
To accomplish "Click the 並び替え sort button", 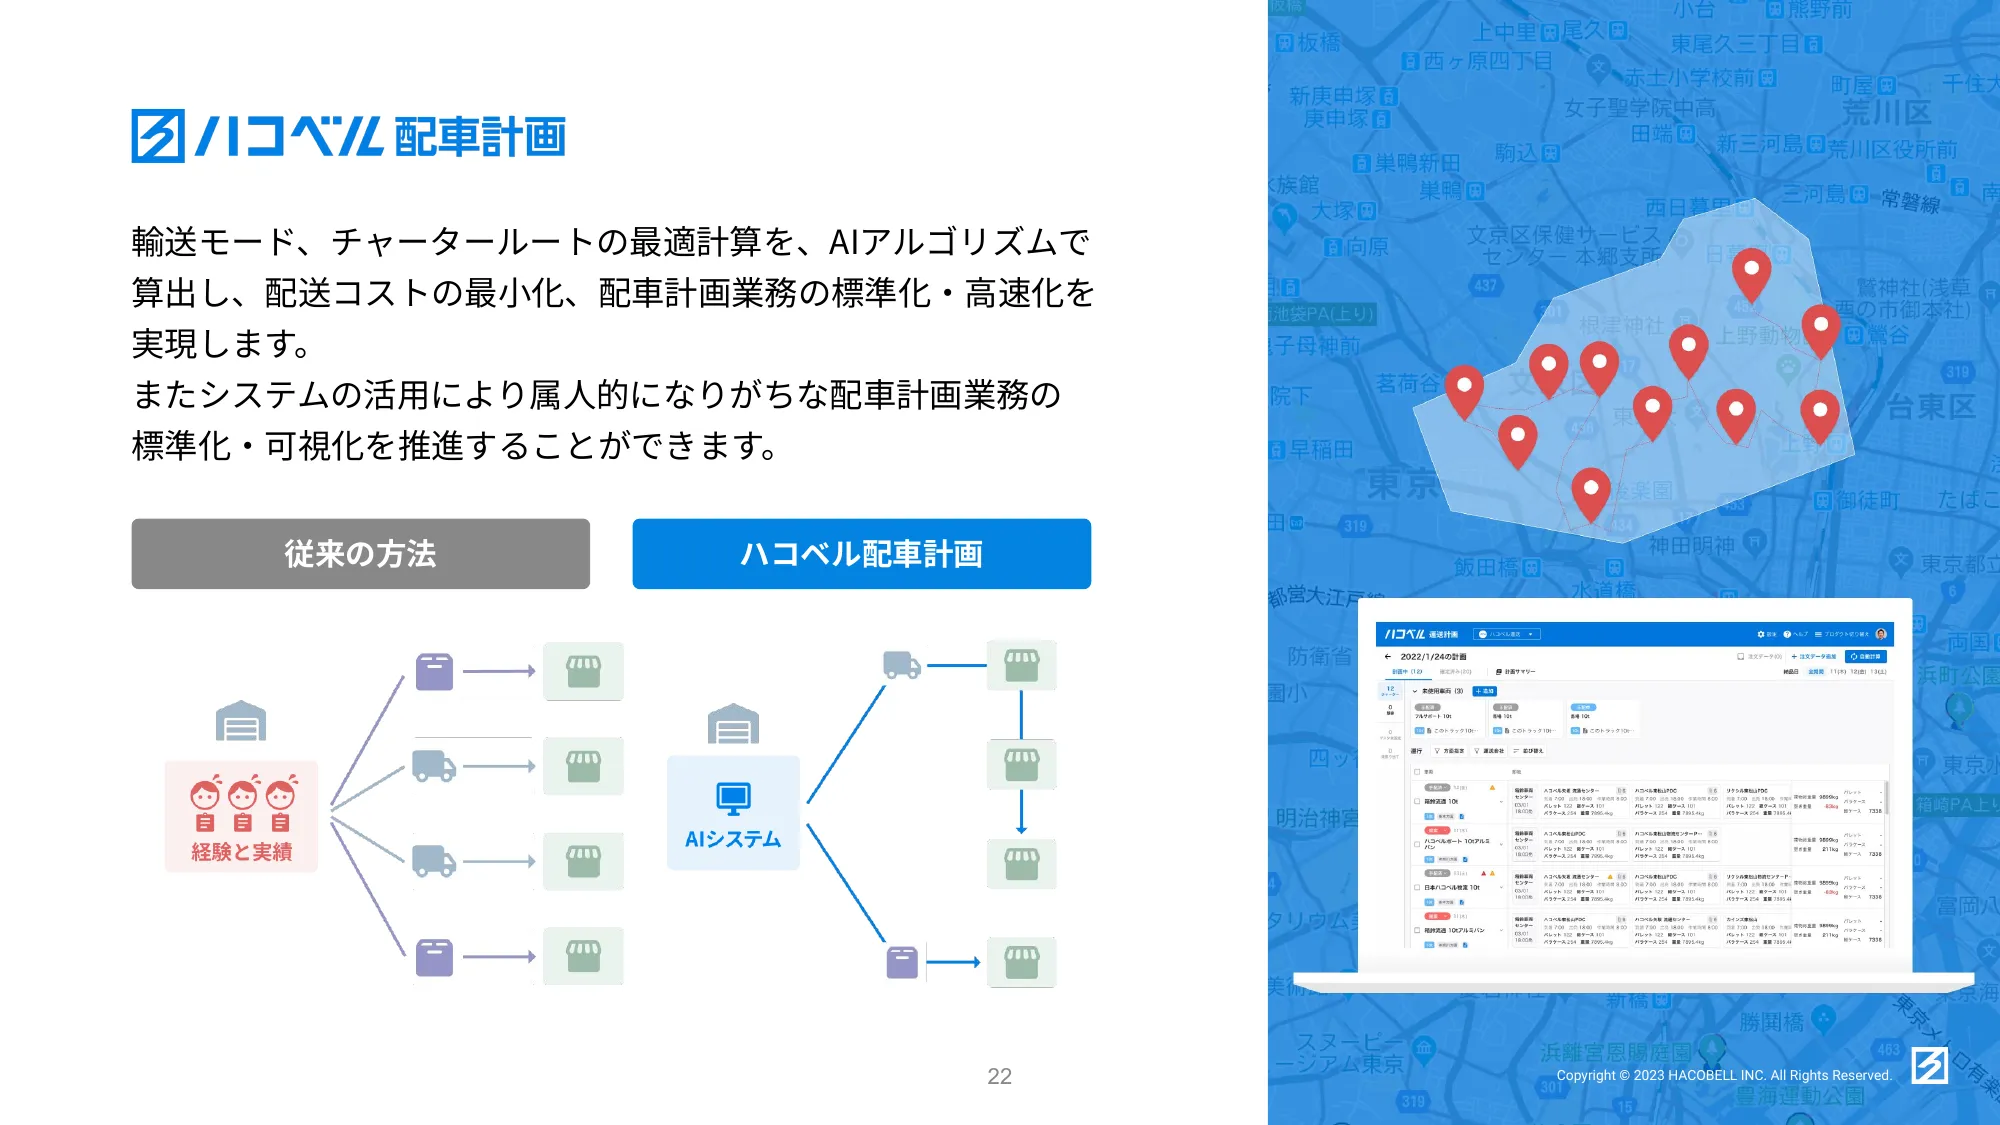I will (x=1528, y=751).
